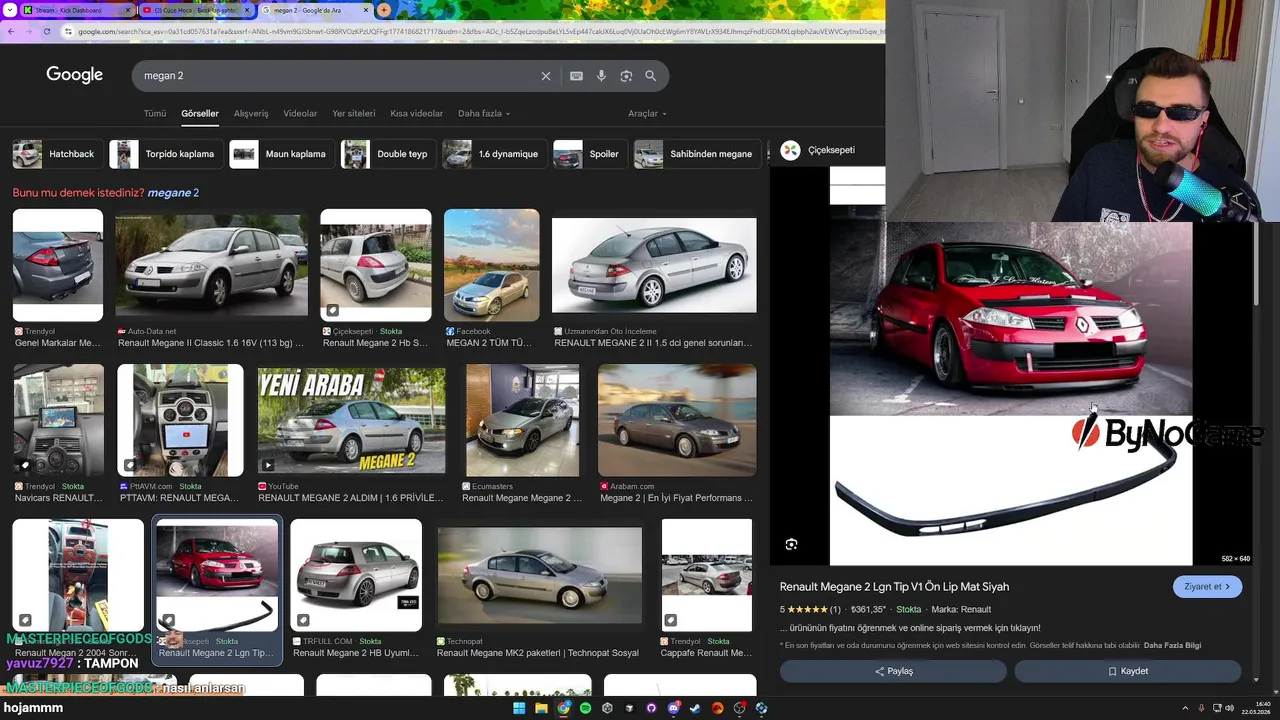Select the Kısa videolar search tab
The image size is (1280, 720).
(416, 113)
